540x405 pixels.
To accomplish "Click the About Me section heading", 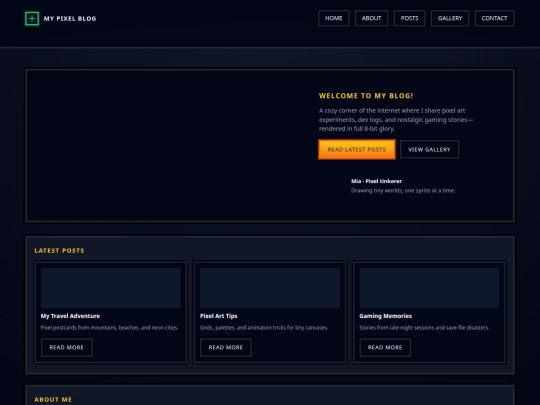I will click(53, 399).
